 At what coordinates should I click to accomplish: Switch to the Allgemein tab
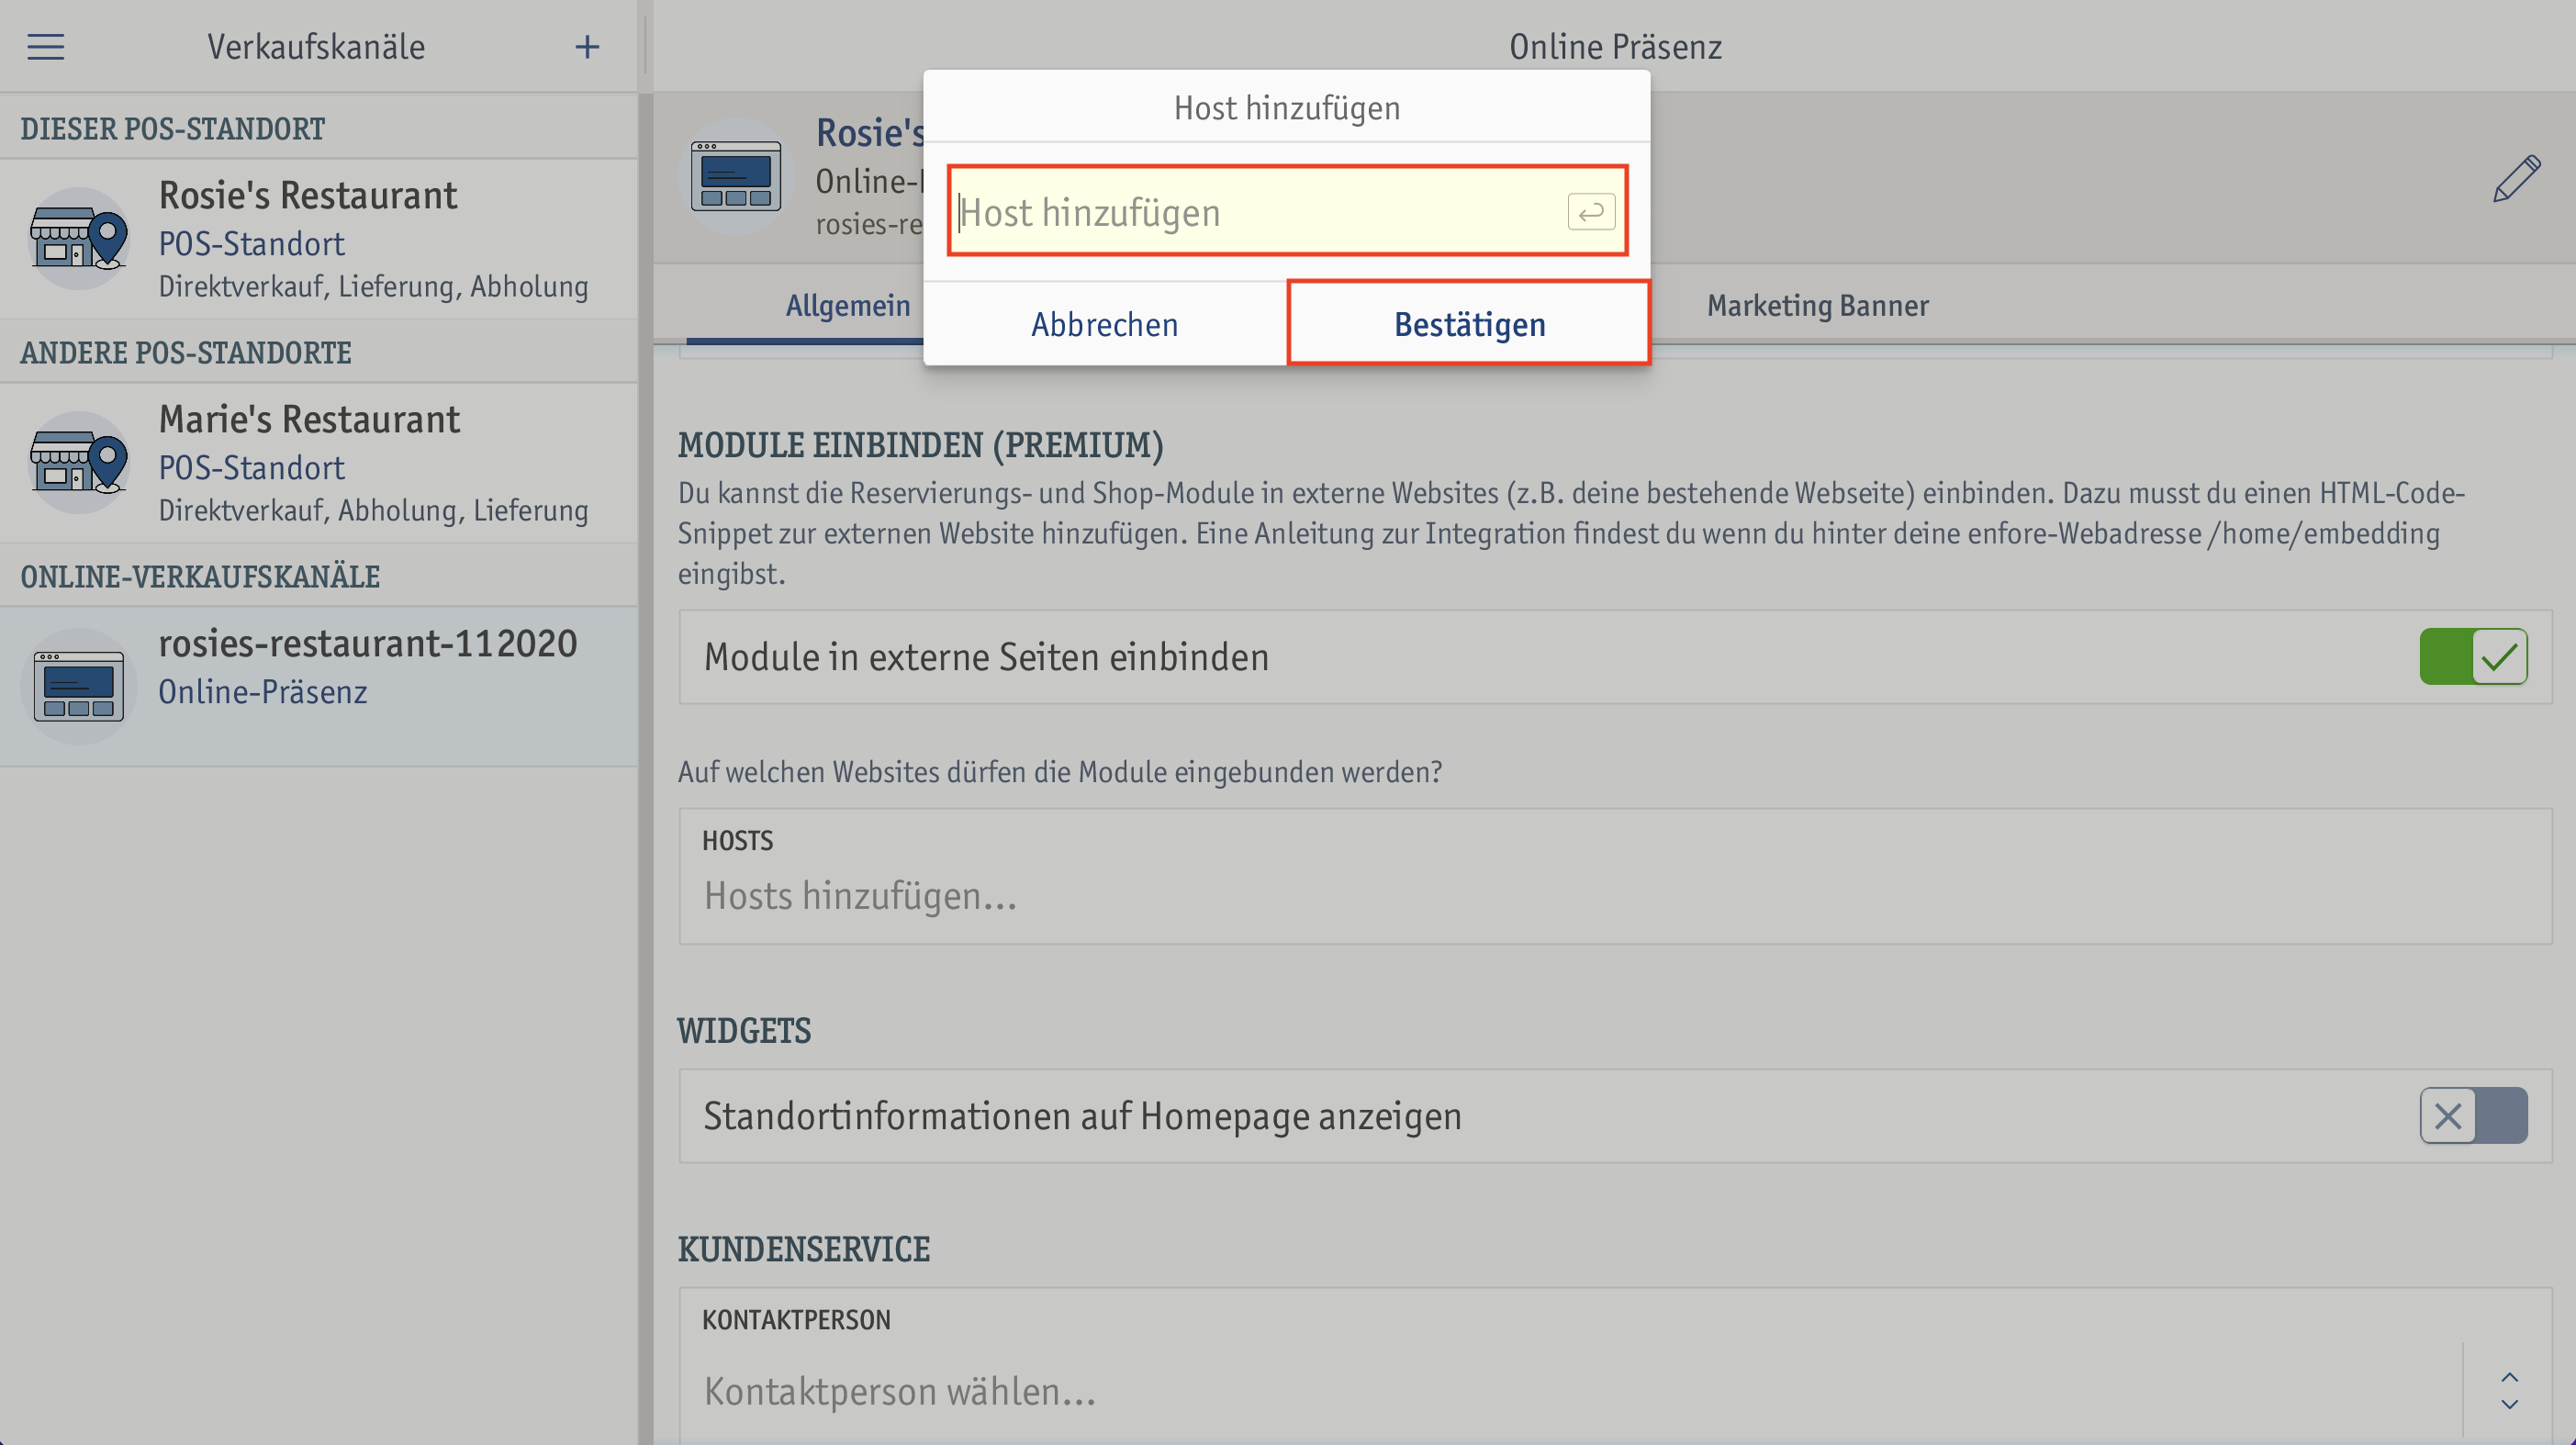pyautogui.click(x=847, y=305)
